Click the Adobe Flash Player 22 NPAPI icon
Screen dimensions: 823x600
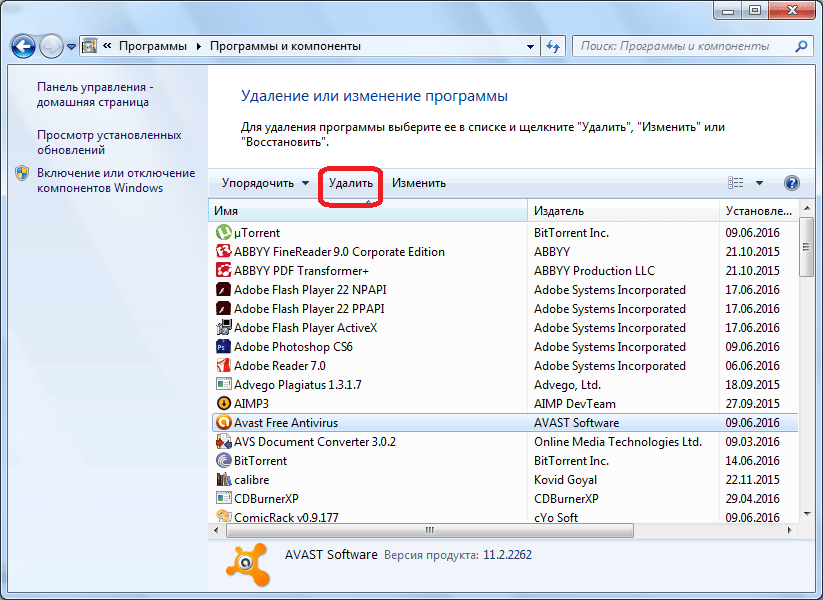[x=224, y=289]
